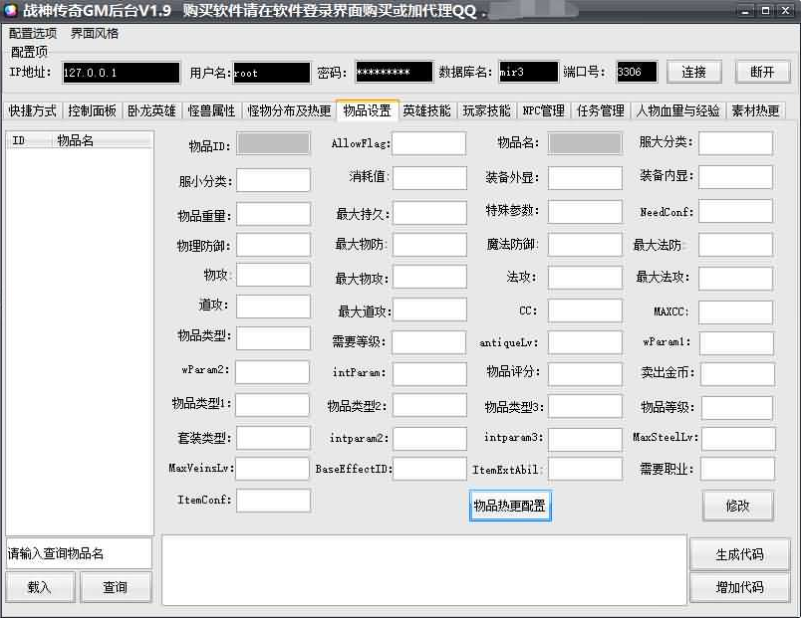Open the 怪物分布及热更 tab
This screenshot has height=618, width=801.
pos(289,110)
